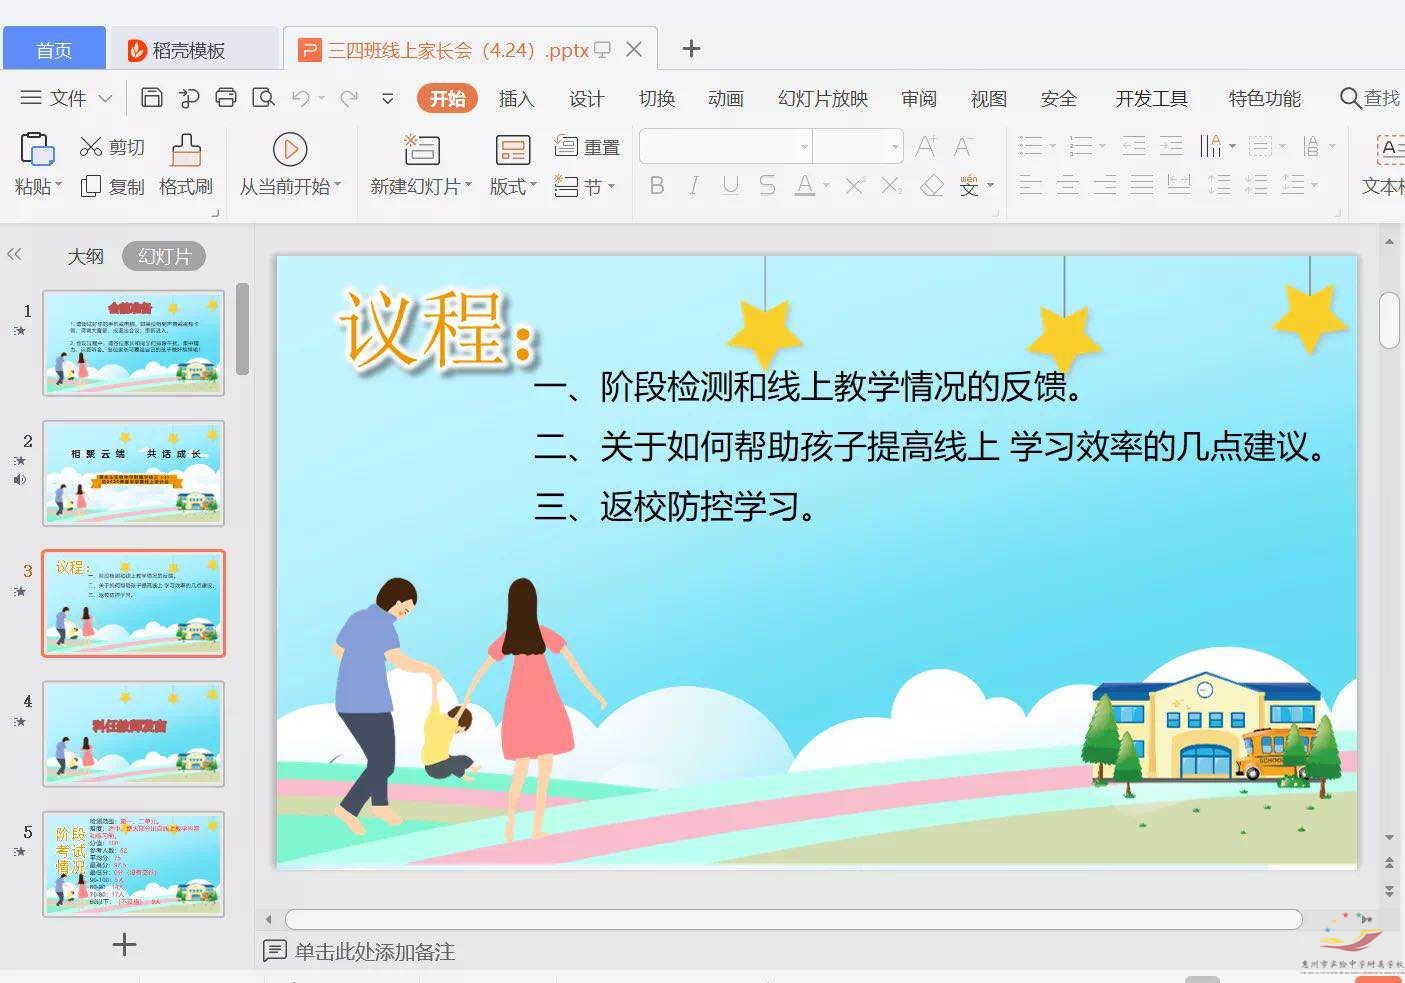Screen dimensions: 1405x983
Task: Select the 幻灯片 view pill
Action: click(x=164, y=257)
